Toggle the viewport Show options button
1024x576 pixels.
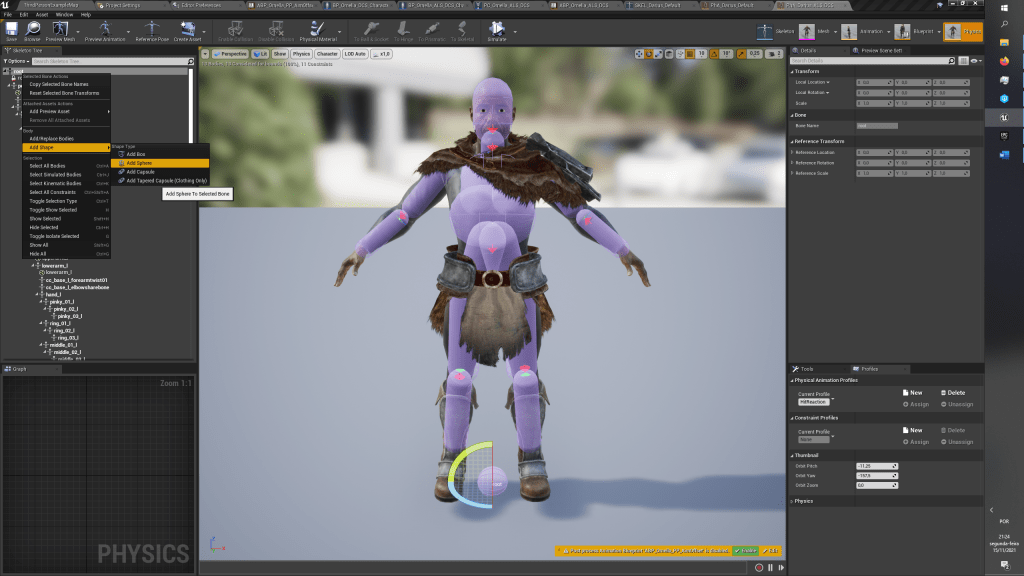[x=280, y=53]
